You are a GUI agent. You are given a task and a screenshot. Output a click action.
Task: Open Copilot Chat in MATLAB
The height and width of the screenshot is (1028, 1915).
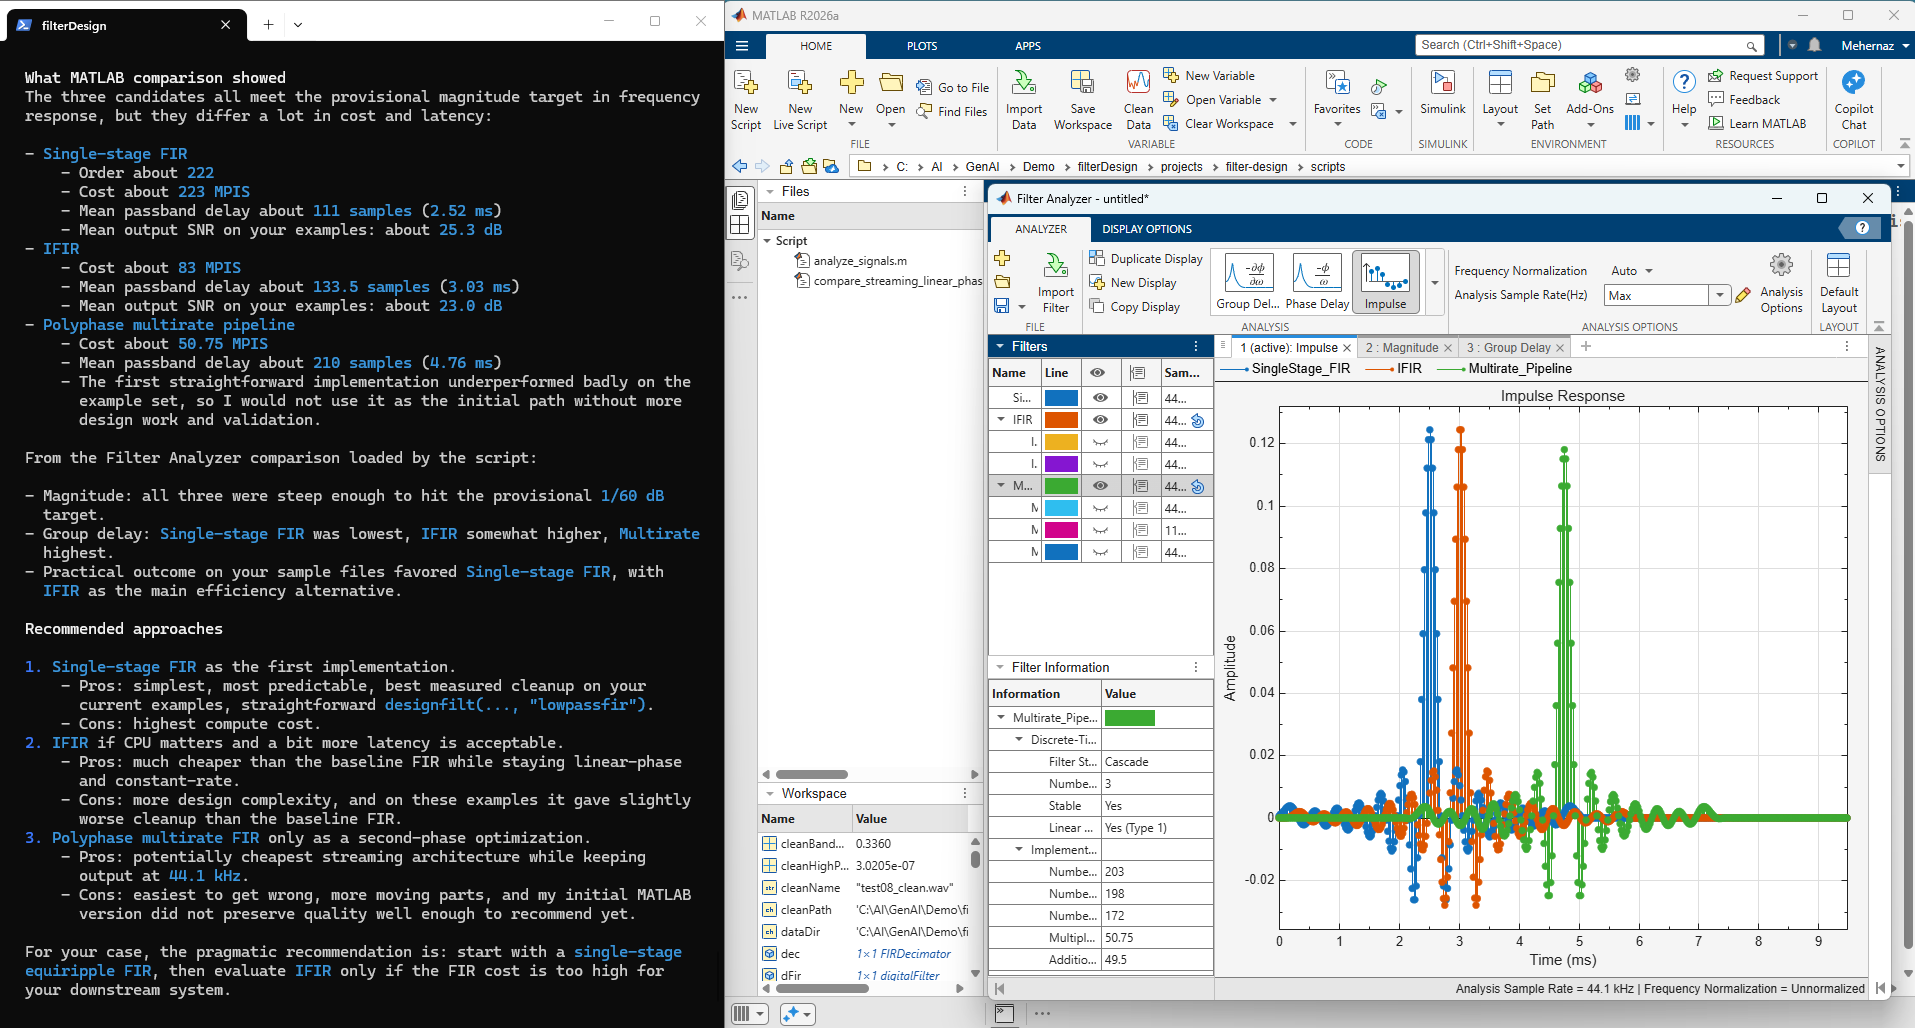pyautogui.click(x=1854, y=100)
